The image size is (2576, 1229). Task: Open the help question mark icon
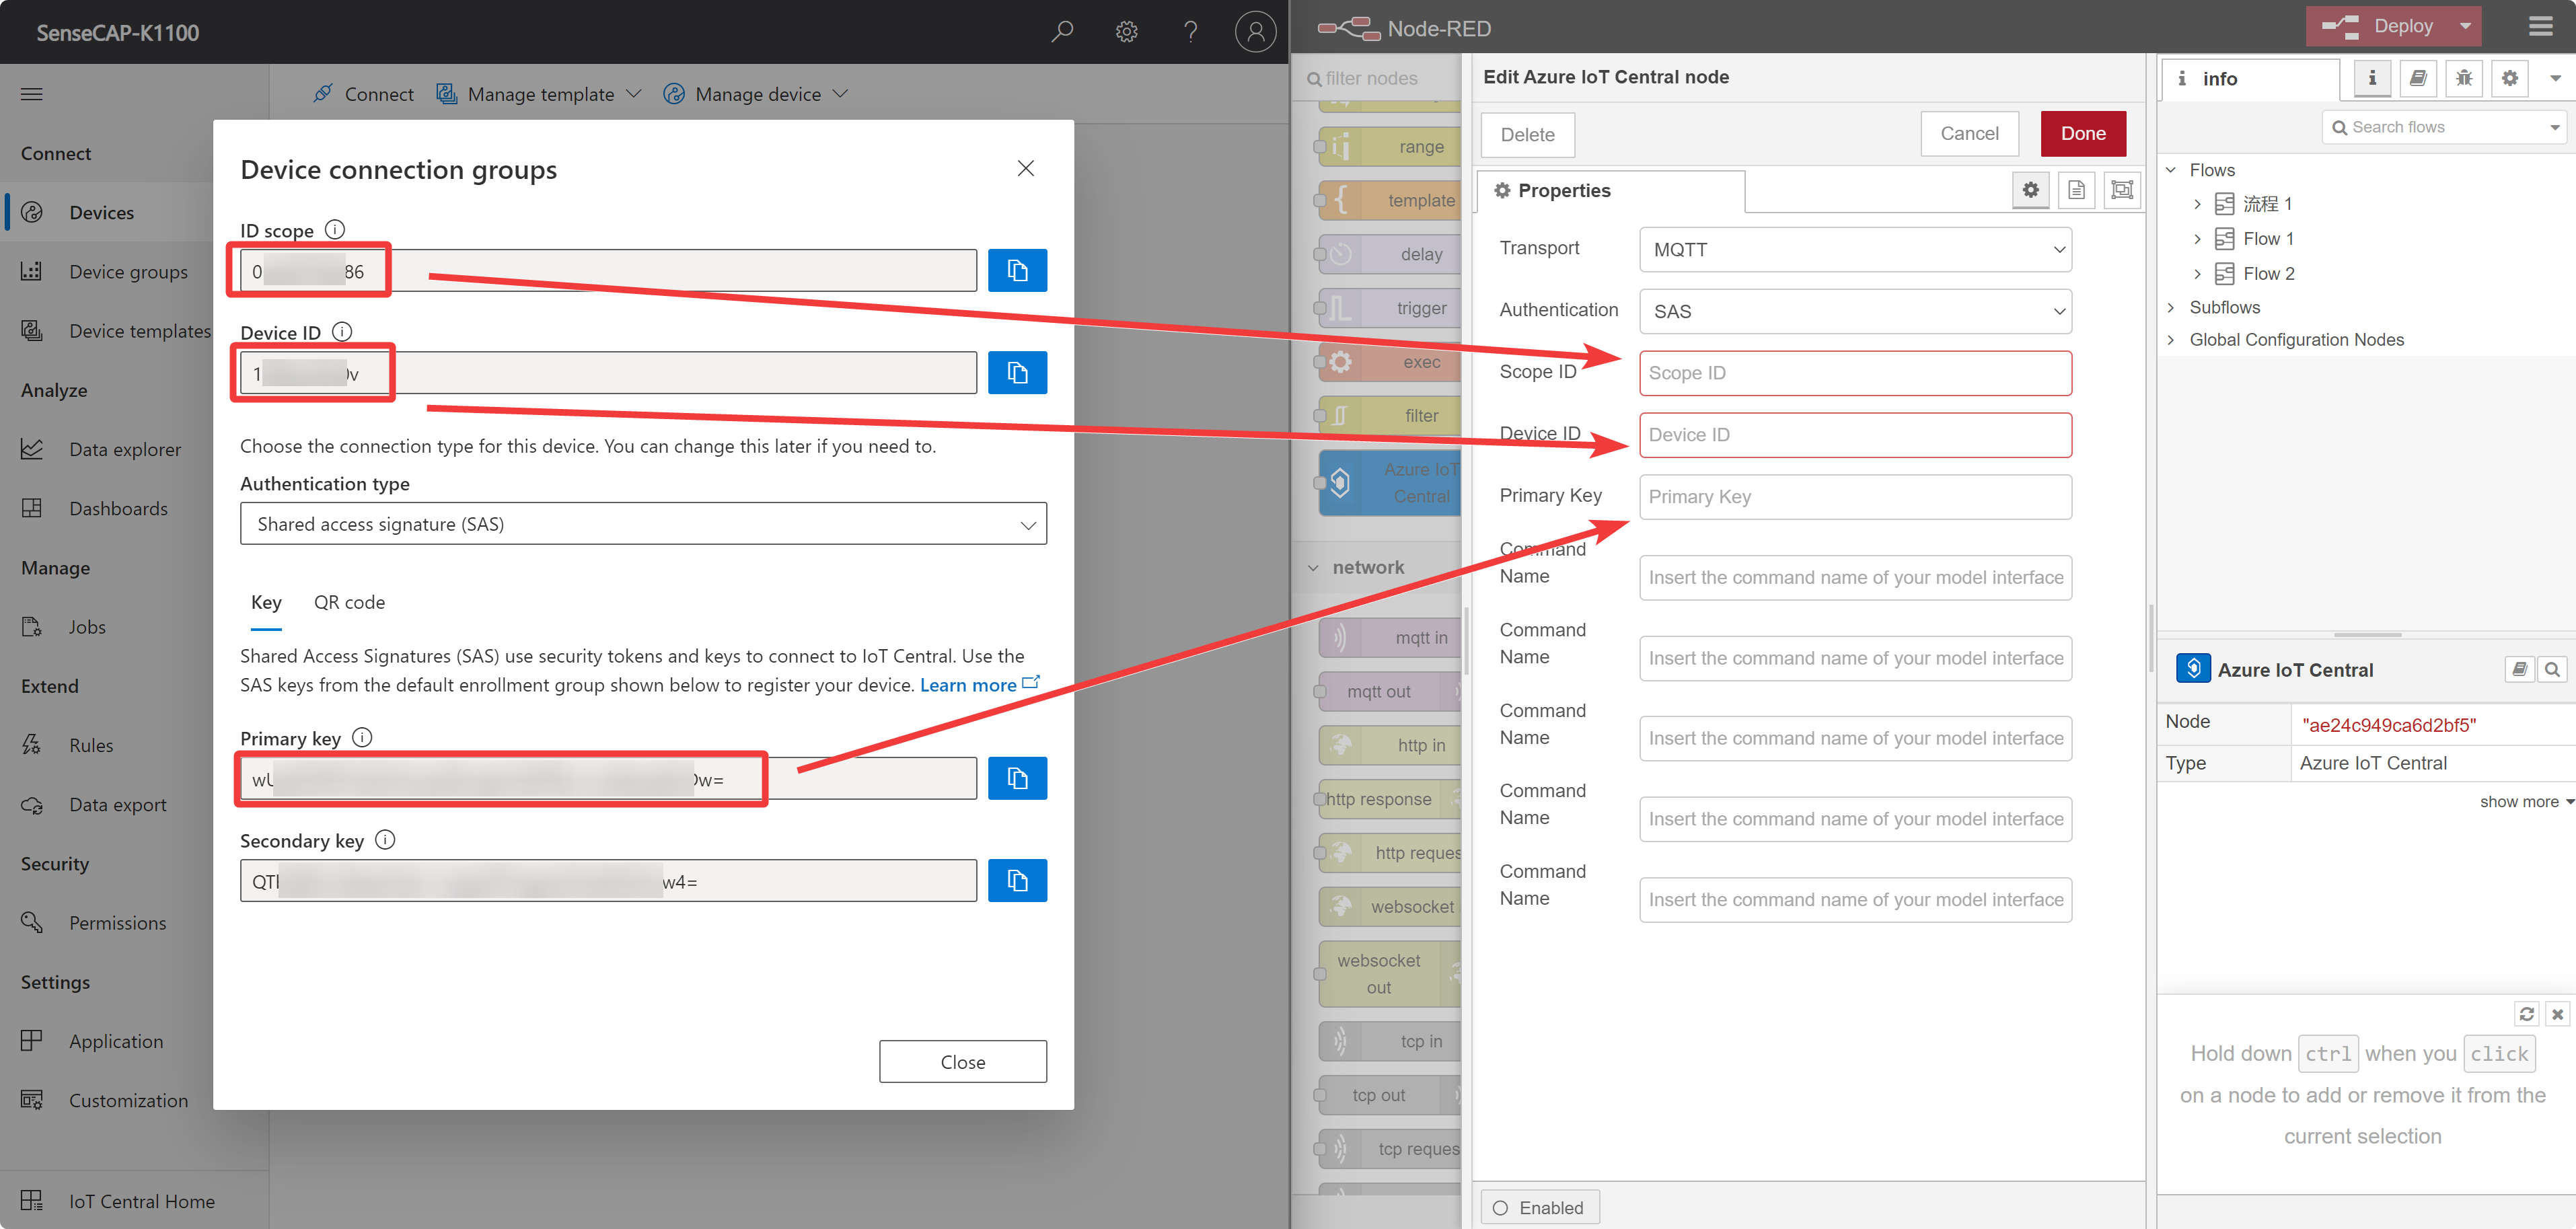click(x=1190, y=32)
